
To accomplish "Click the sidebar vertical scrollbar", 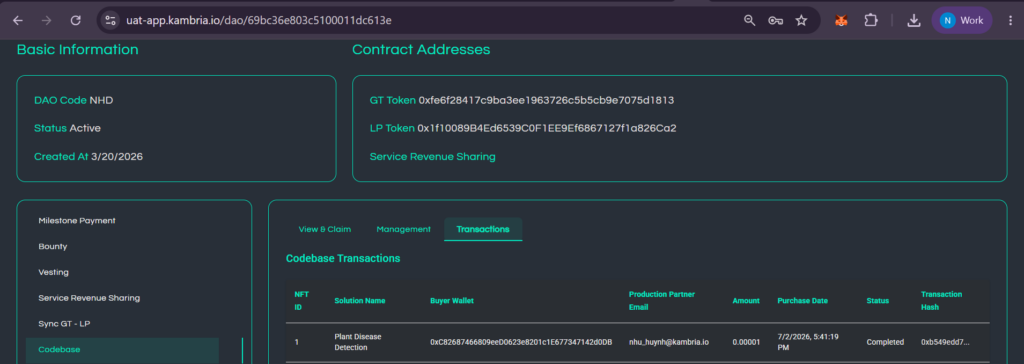I will click(242, 350).
